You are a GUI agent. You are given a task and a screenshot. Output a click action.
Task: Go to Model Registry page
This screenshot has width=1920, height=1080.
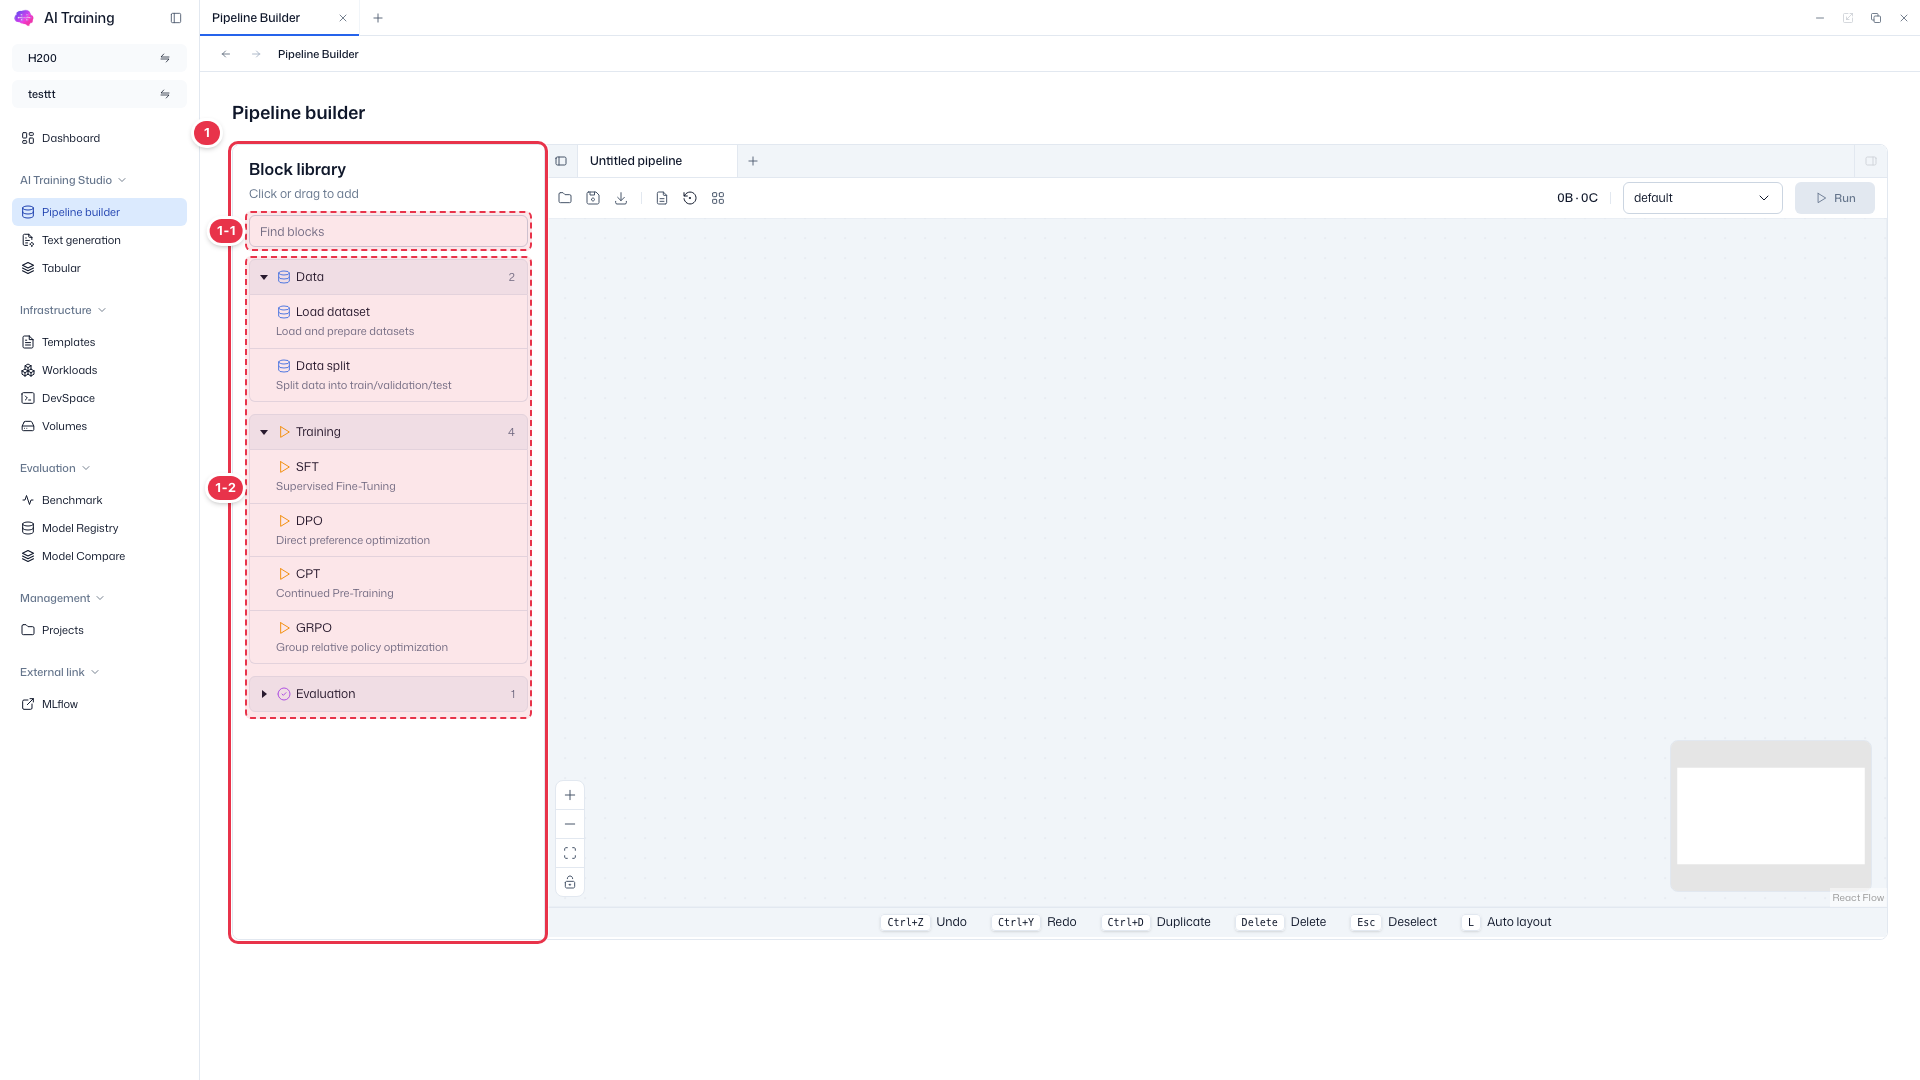pyautogui.click(x=99, y=528)
